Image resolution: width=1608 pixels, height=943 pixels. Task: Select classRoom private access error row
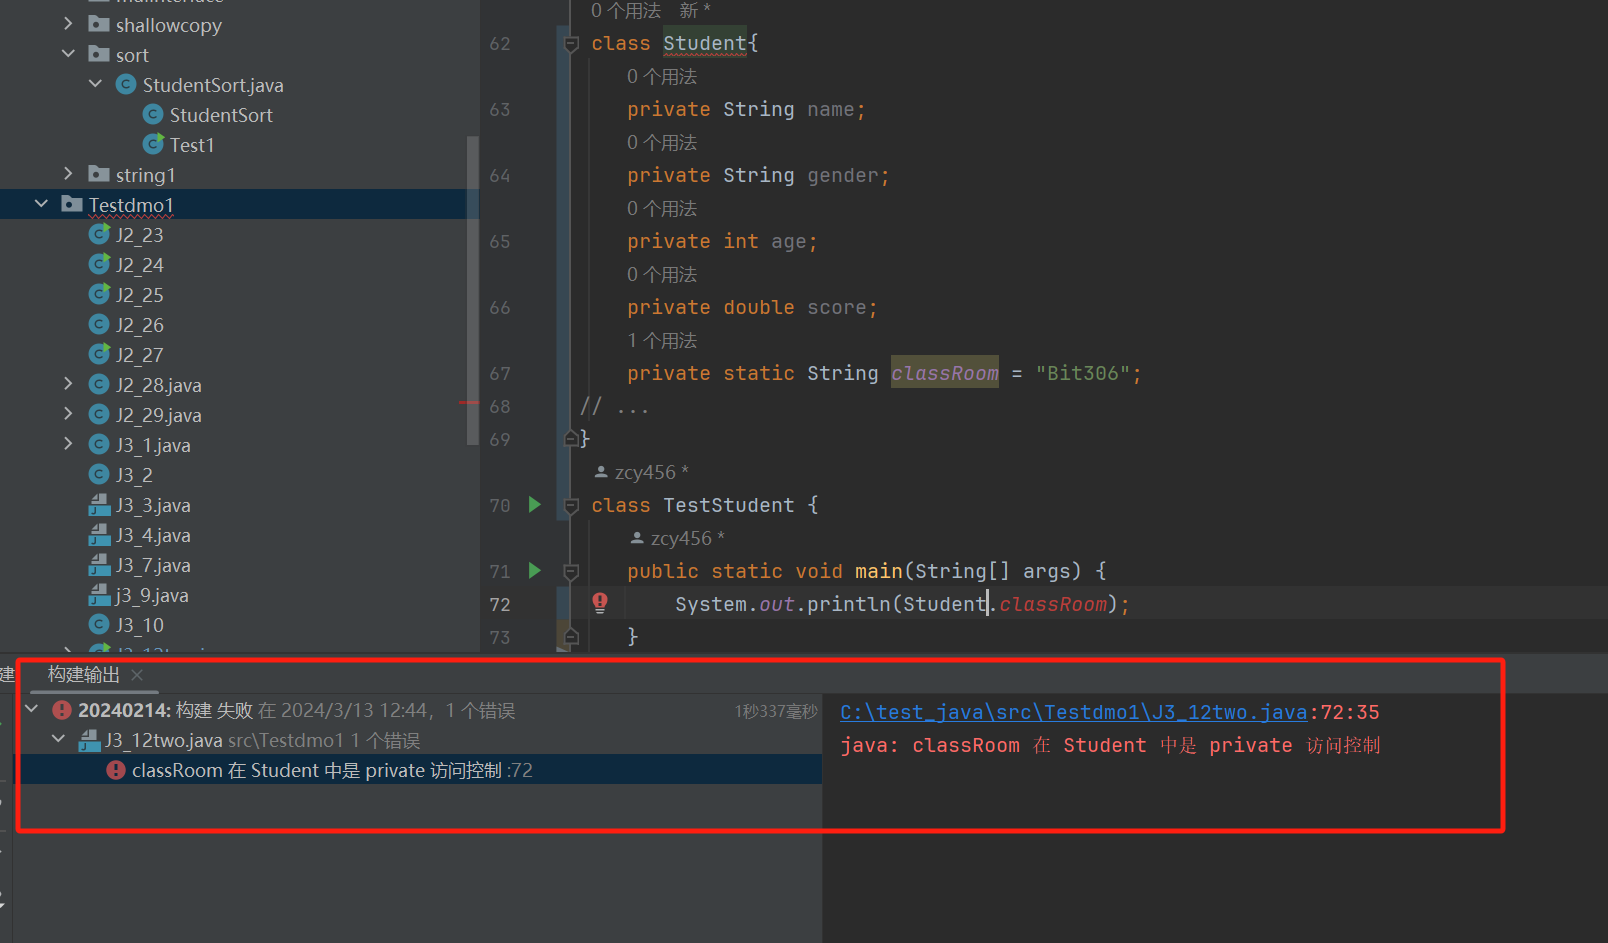(x=421, y=770)
